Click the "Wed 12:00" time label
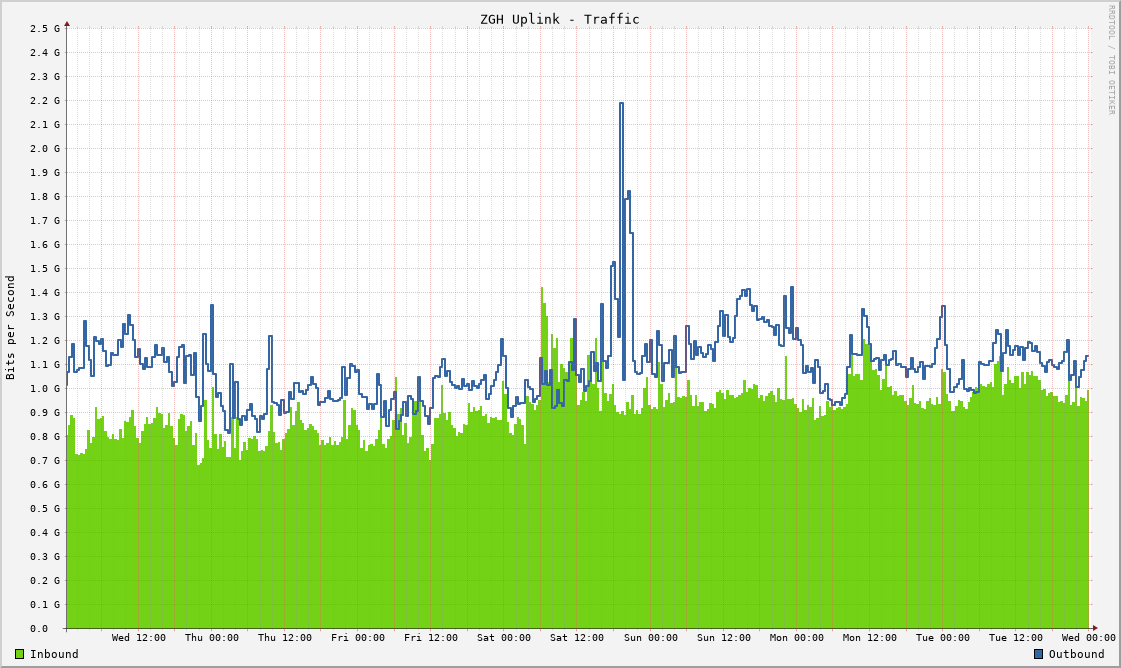The width and height of the screenshot is (1121, 668). (x=139, y=637)
